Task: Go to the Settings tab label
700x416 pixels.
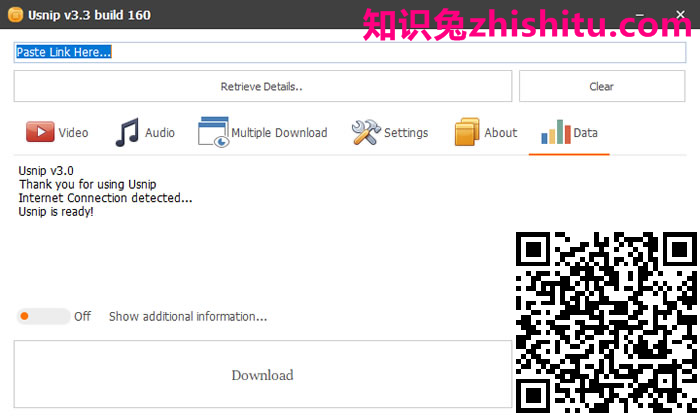Action: click(x=406, y=133)
